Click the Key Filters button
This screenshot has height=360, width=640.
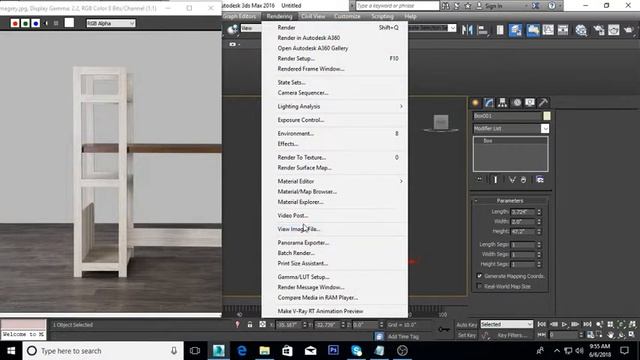(512, 335)
